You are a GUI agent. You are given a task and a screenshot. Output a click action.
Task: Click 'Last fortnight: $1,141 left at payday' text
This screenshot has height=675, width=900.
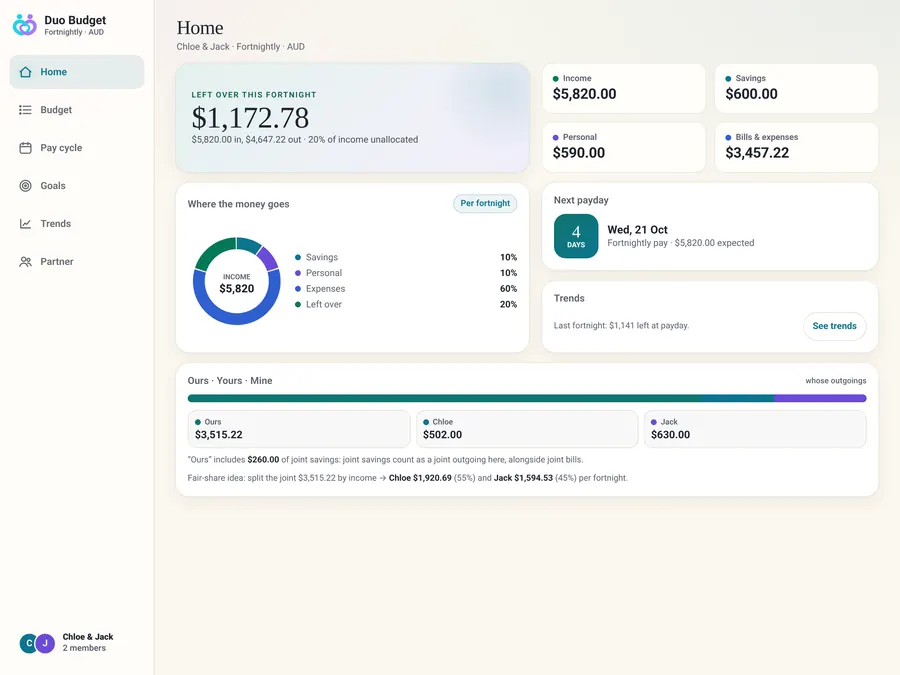[621, 325]
